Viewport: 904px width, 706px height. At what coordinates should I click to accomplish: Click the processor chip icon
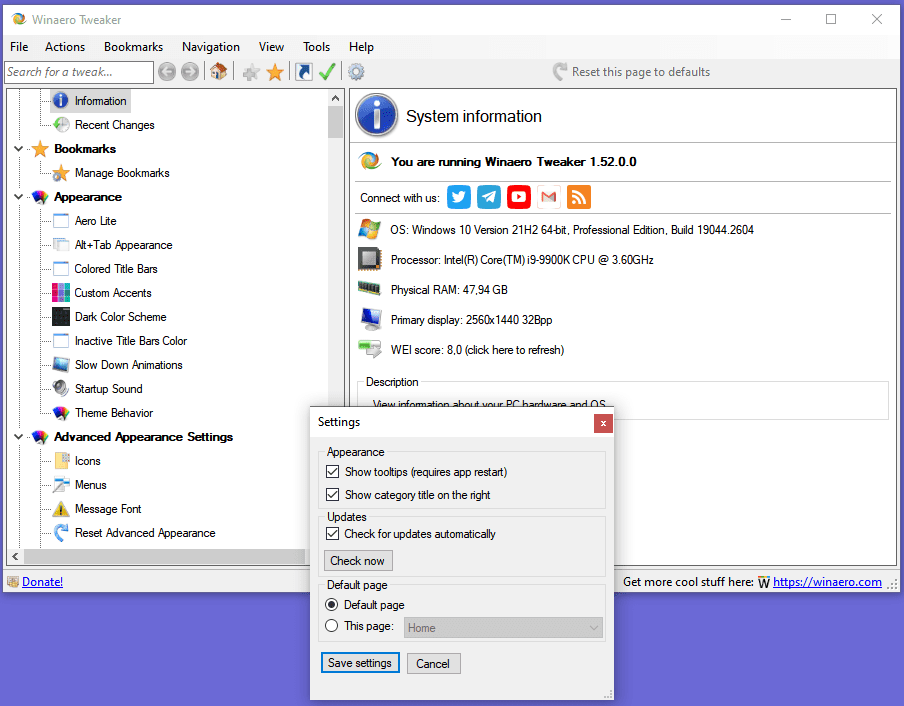[369, 259]
